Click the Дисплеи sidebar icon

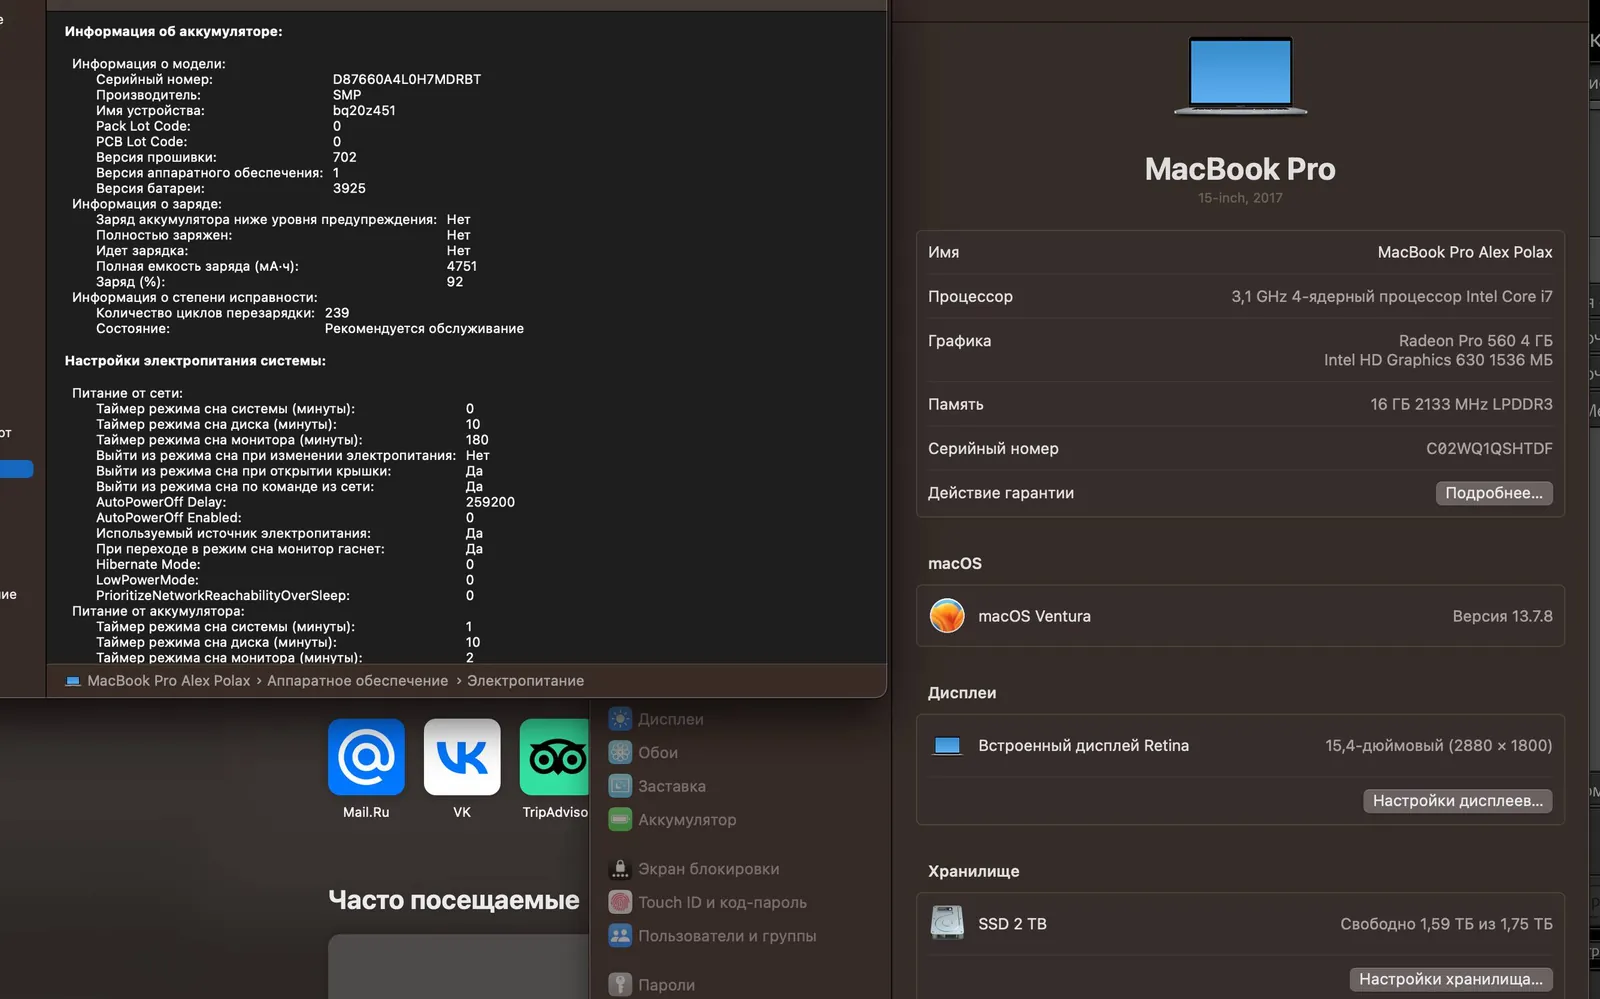point(620,719)
